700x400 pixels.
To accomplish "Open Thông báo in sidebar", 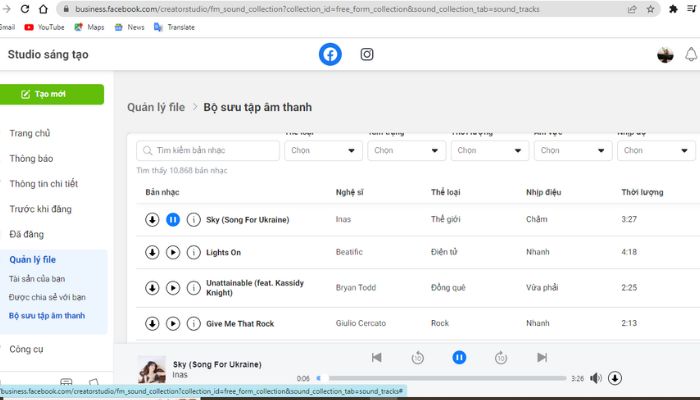I will (x=31, y=158).
